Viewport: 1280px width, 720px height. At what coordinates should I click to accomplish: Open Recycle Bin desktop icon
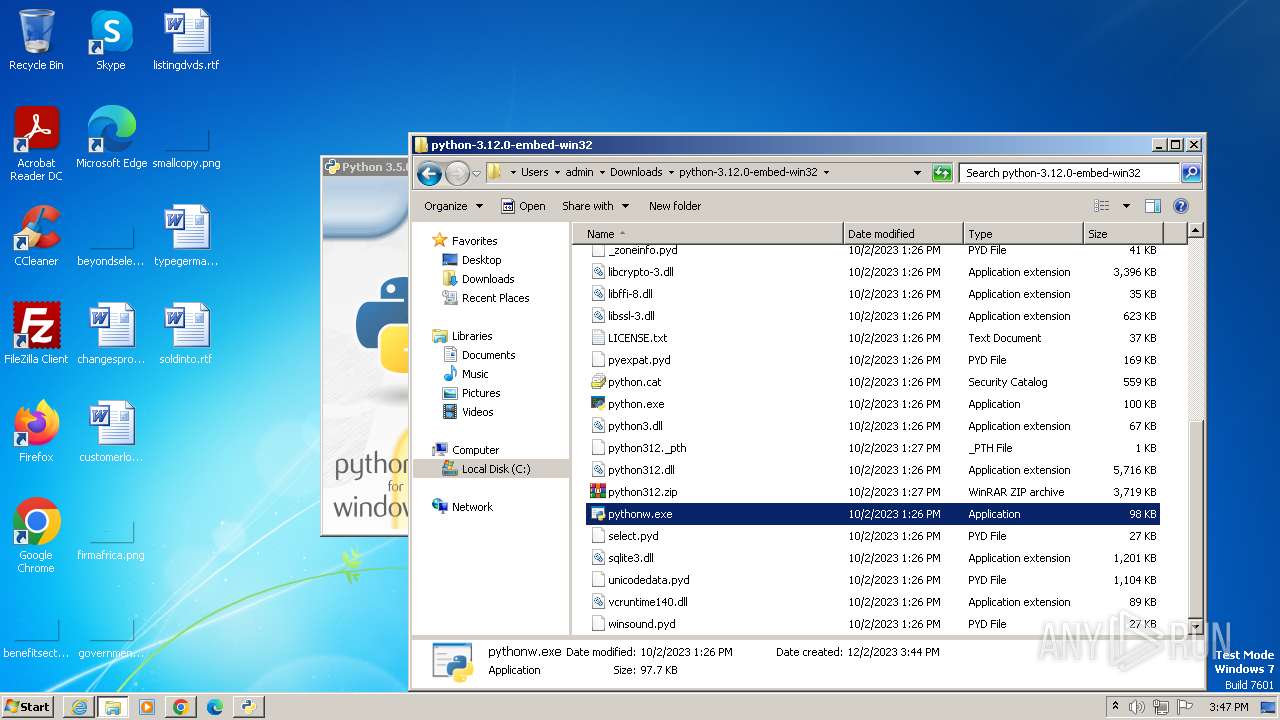pyautogui.click(x=36, y=40)
